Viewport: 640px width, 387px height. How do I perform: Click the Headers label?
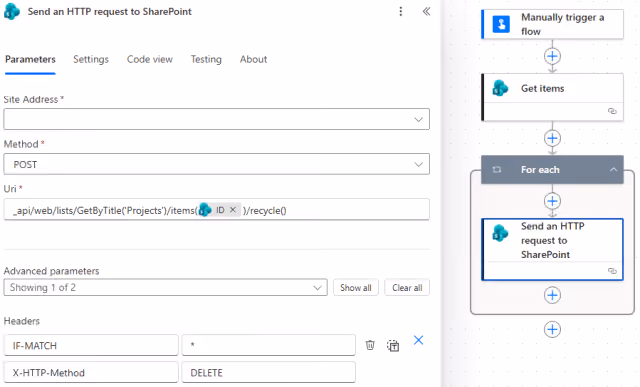point(22,321)
